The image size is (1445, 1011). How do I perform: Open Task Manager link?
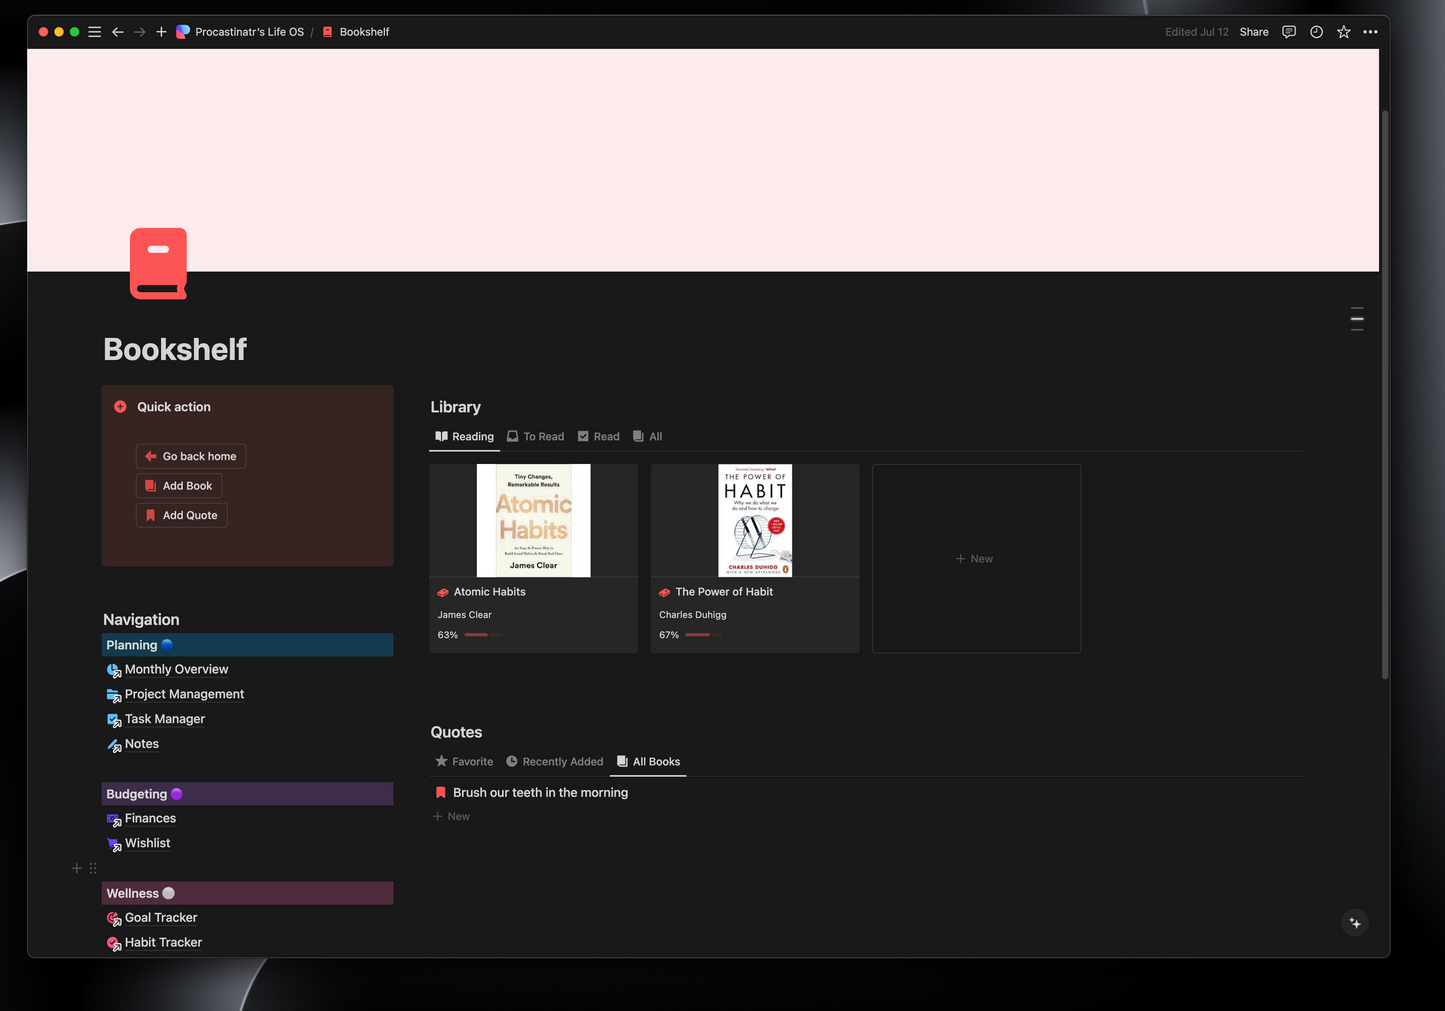point(165,719)
